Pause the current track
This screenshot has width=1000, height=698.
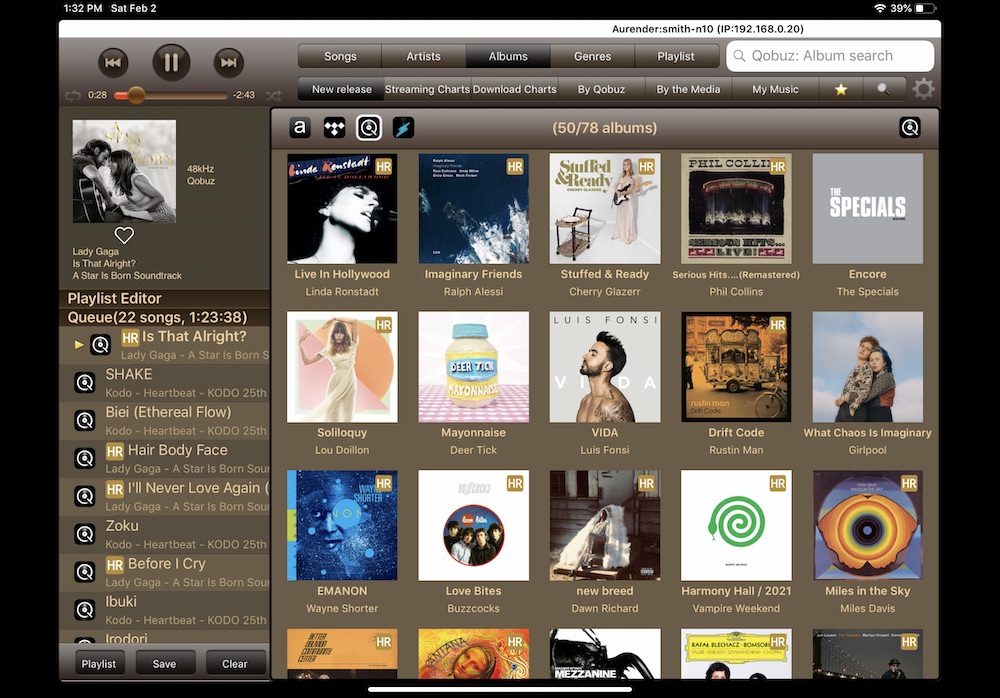click(171, 63)
